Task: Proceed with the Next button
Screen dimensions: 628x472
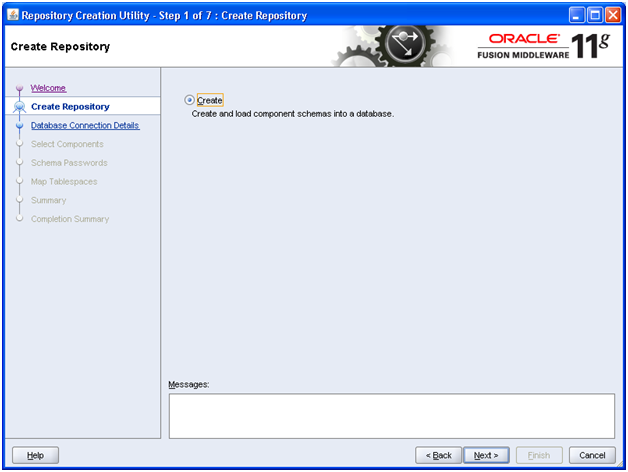Action: tap(486, 455)
